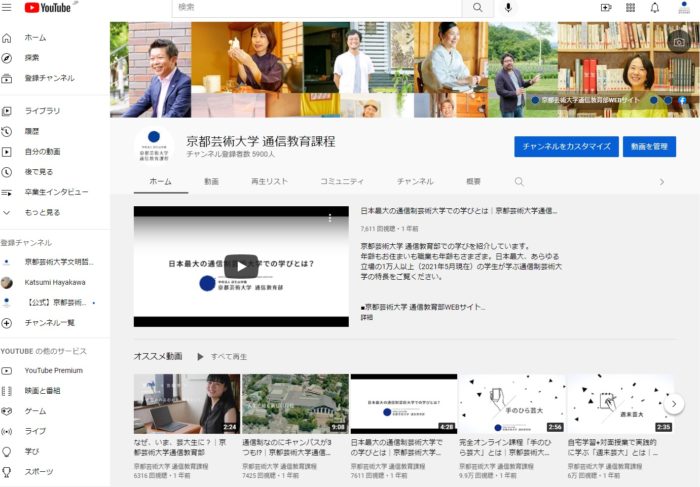The height and width of the screenshot is (487, 700).
Task: Open YouTube Premium in sidebar
Action: [x=55, y=370]
